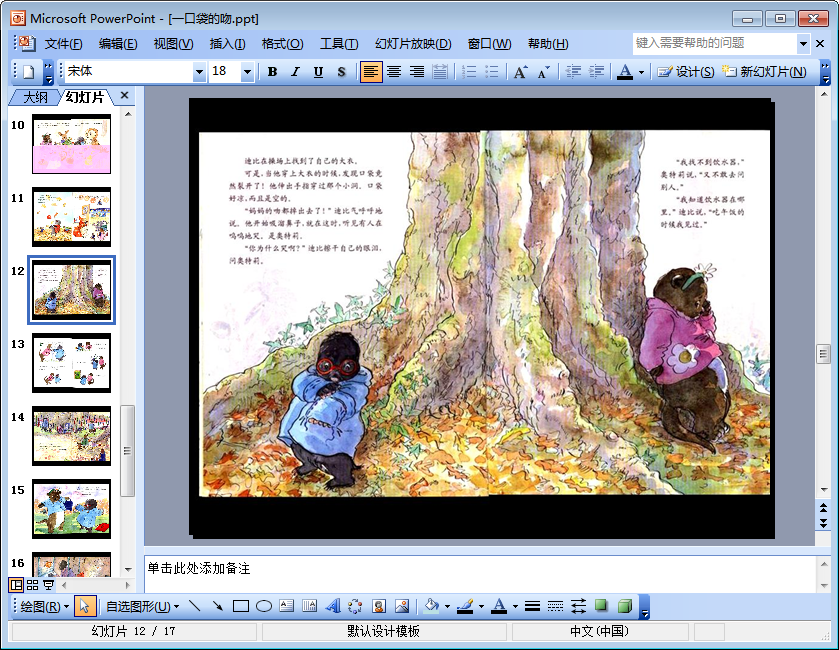Apply fill color bucket
Image resolution: width=839 pixels, height=650 pixels.
431,606
